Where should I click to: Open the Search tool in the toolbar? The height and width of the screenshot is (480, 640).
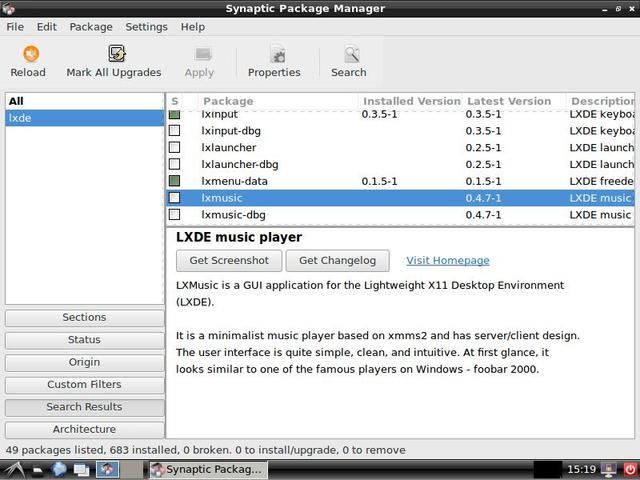tap(349, 60)
